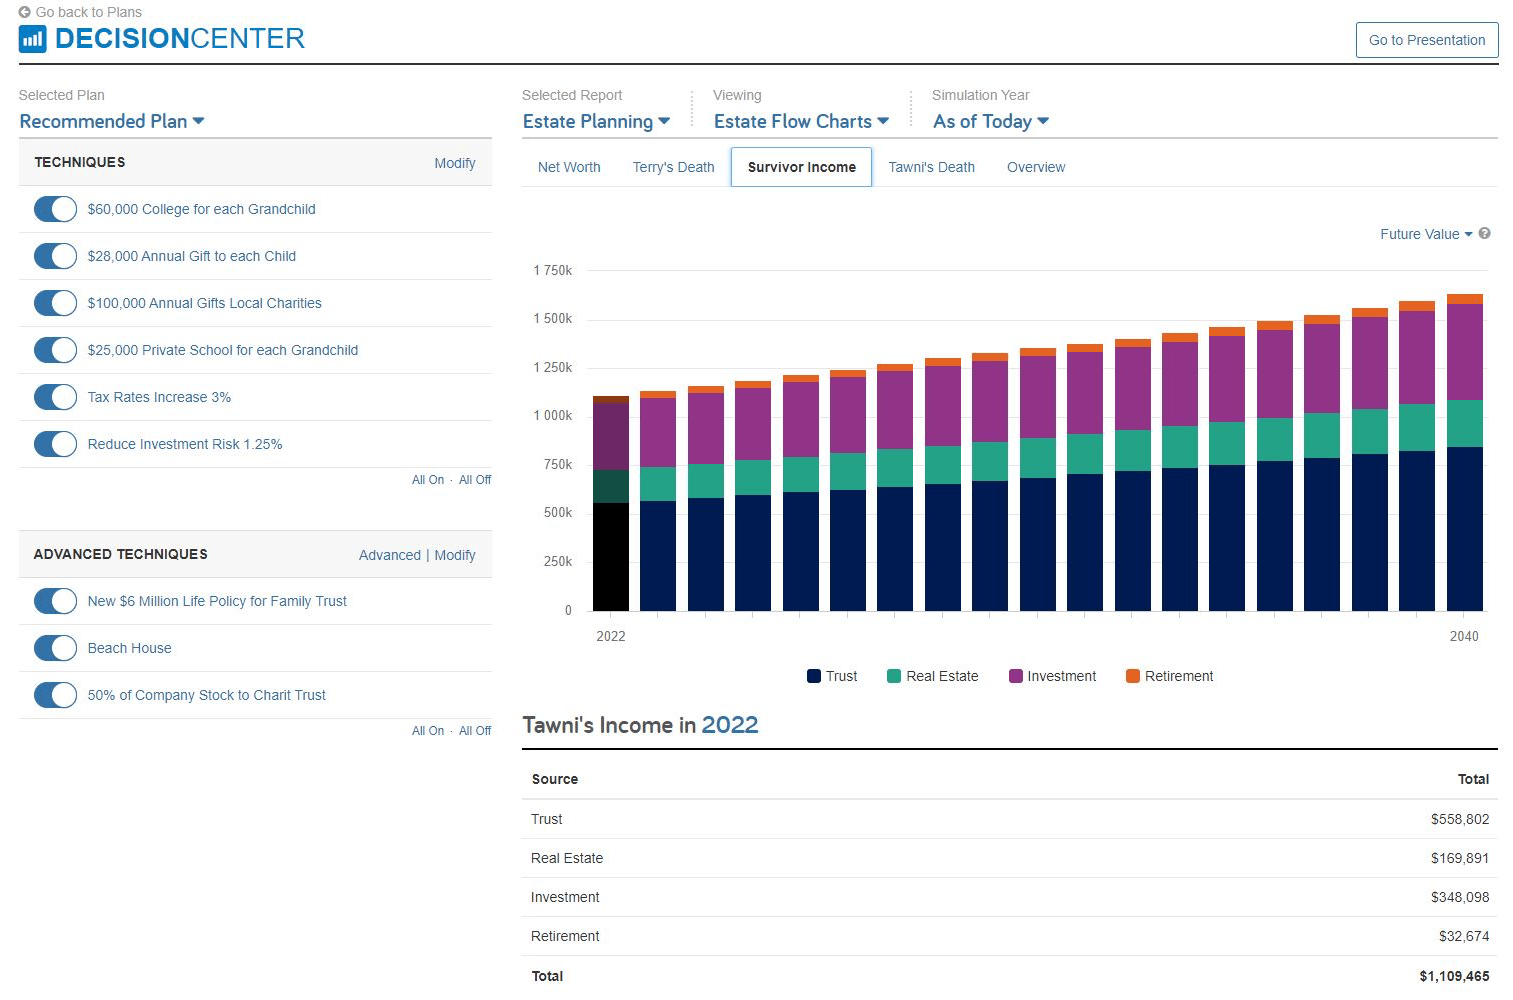Click the Advanced link in Advanced Techniques
This screenshot has height=1000, width=1513.
click(x=389, y=555)
